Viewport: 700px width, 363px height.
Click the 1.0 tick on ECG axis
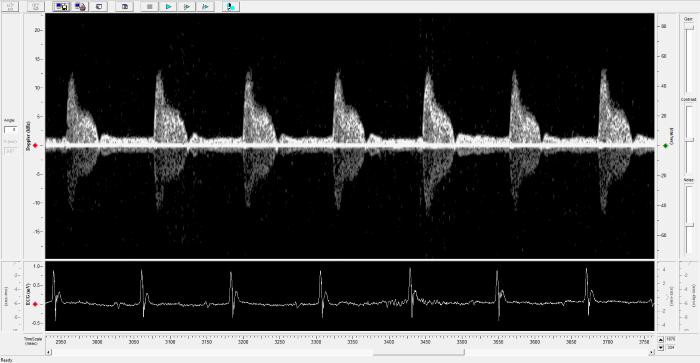37,266
